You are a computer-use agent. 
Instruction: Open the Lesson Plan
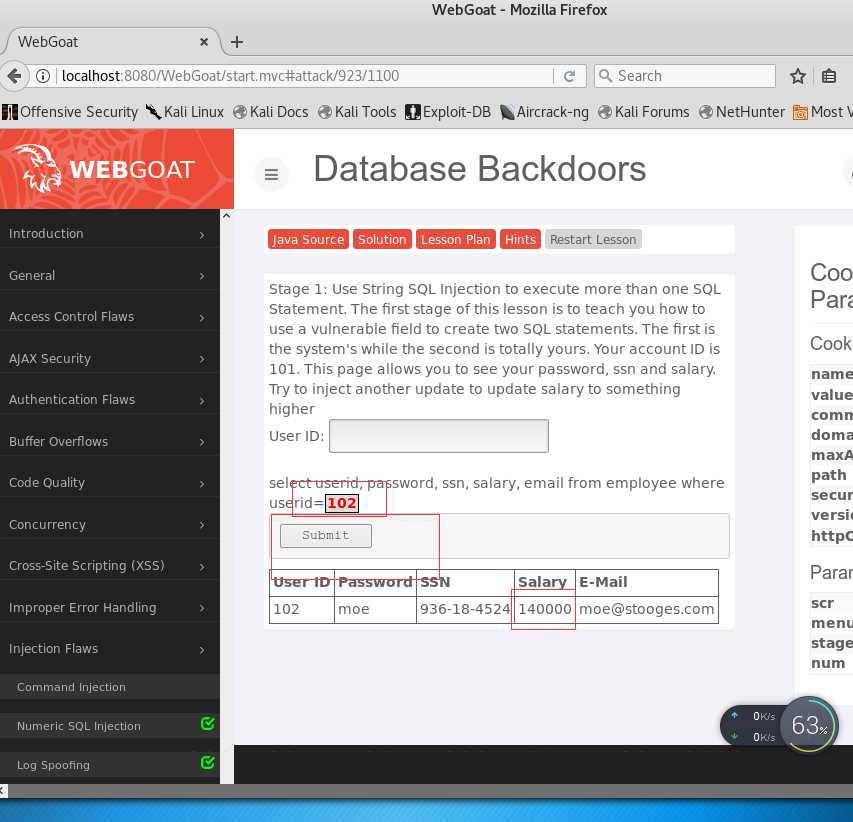point(455,239)
